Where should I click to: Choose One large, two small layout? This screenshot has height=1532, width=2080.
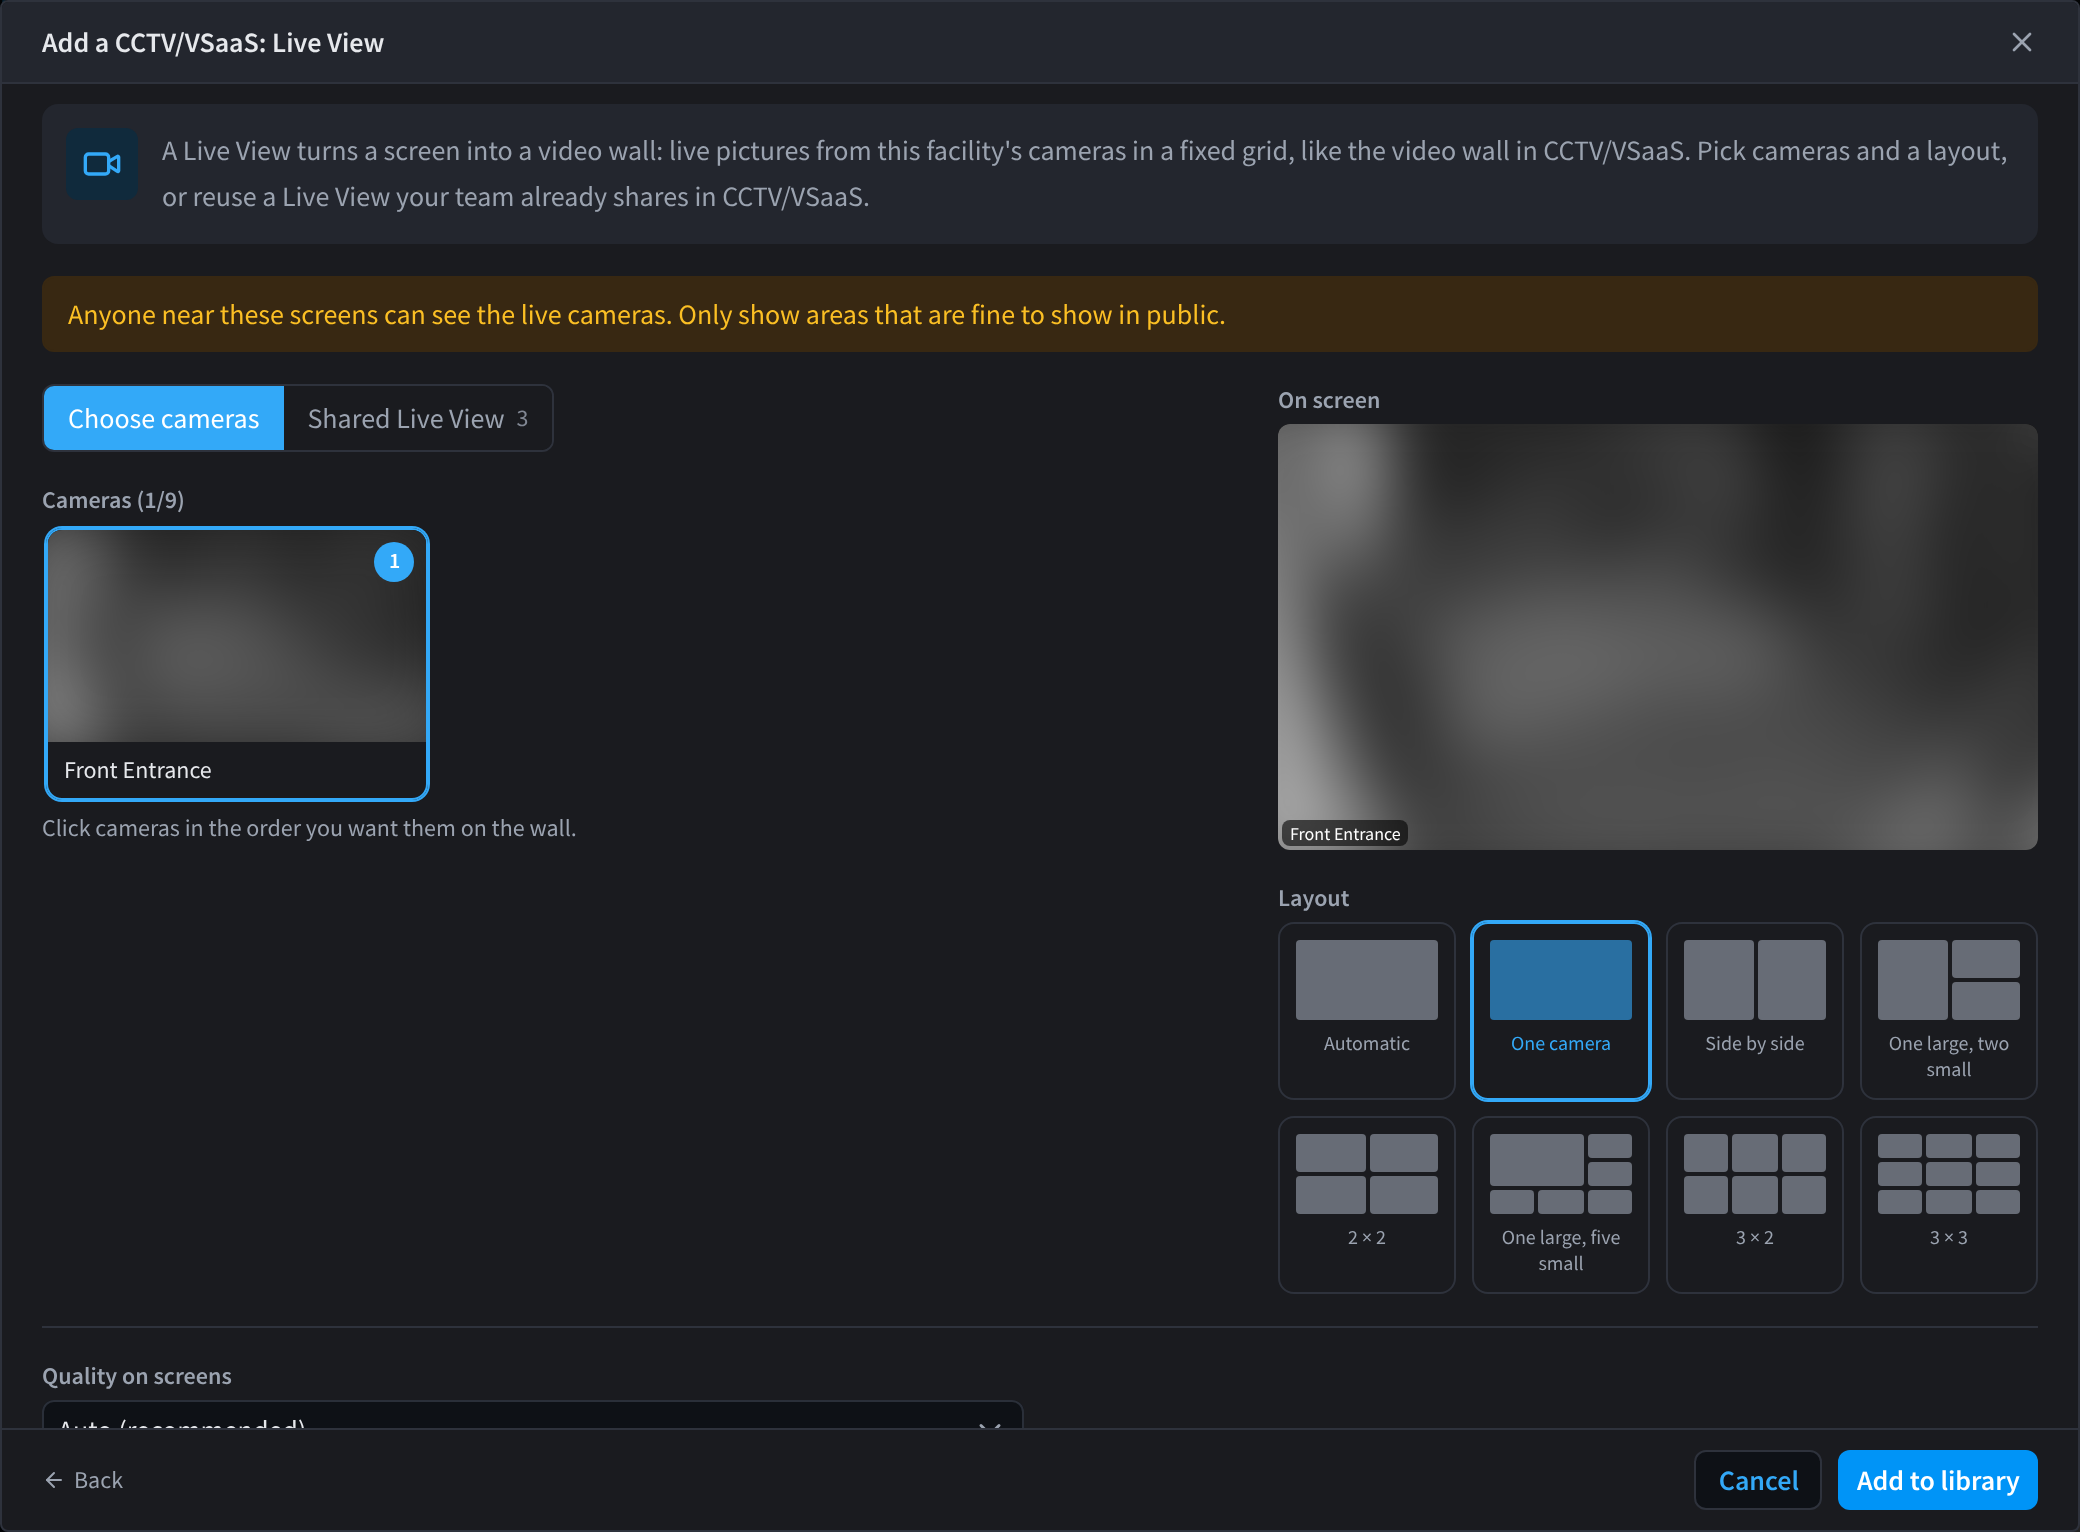pyautogui.click(x=1948, y=1010)
